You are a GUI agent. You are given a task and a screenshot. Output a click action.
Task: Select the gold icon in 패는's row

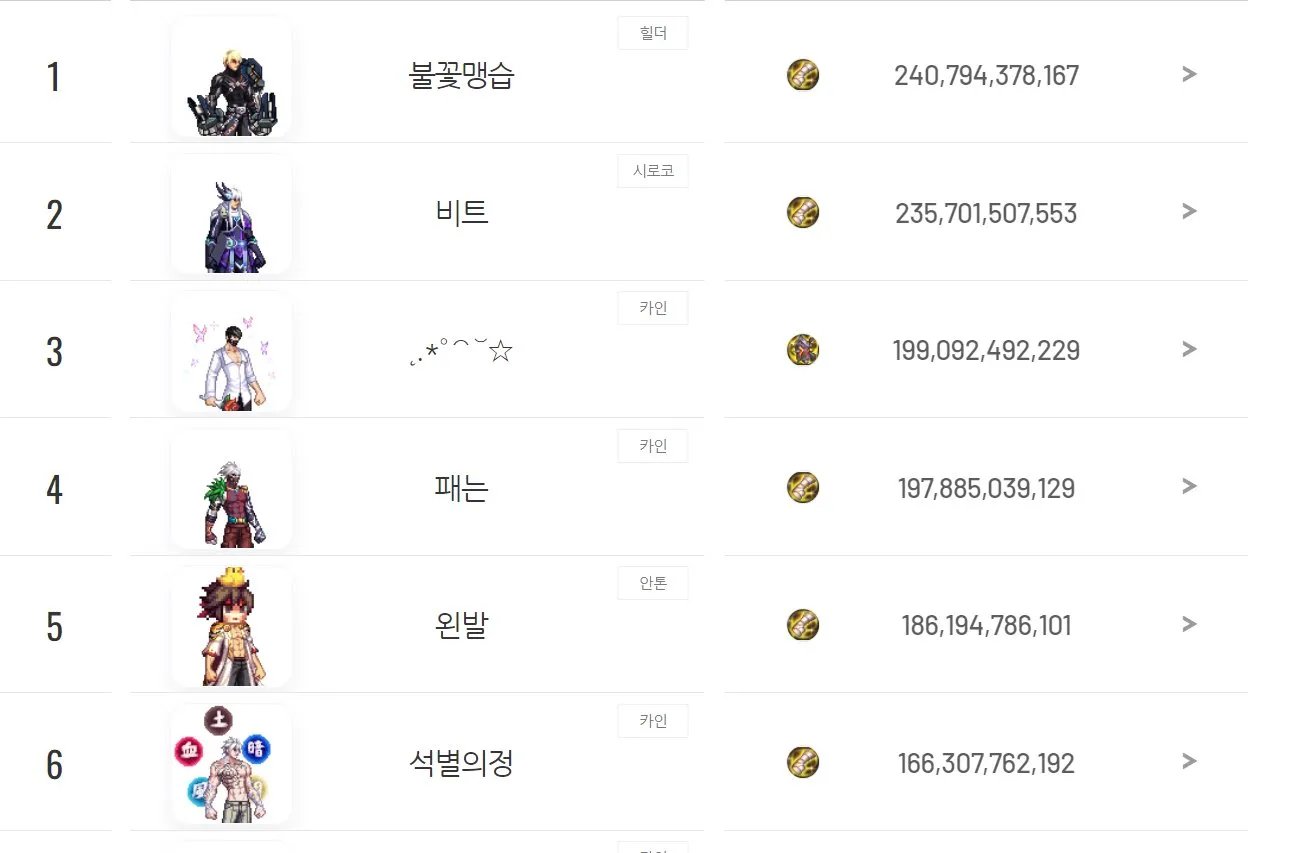[x=803, y=487]
